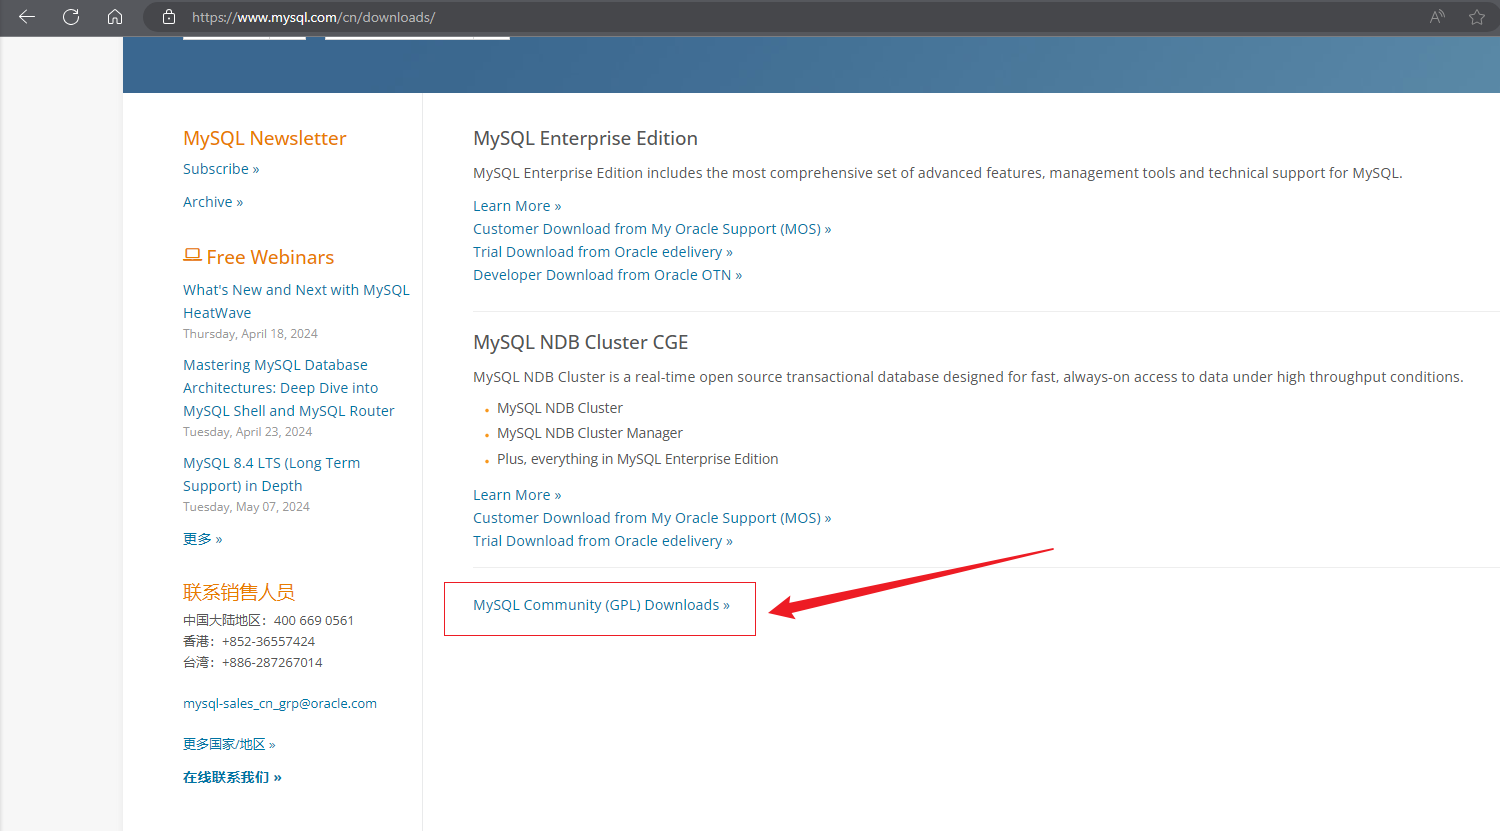Open the Free Webinars heading
1500x831 pixels.
(x=259, y=257)
